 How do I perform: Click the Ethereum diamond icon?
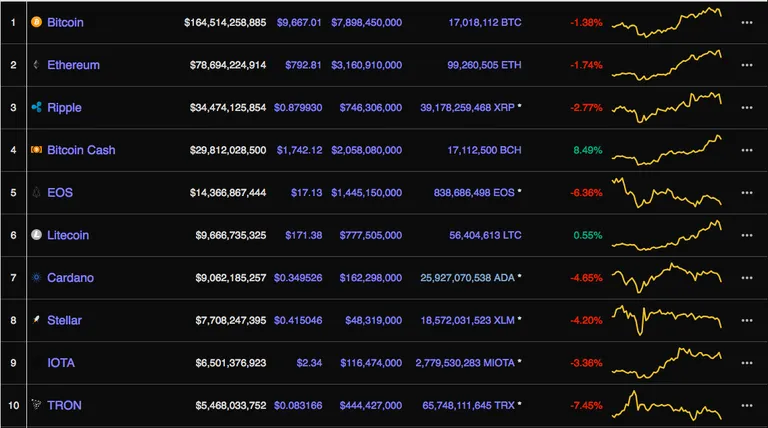36,65
